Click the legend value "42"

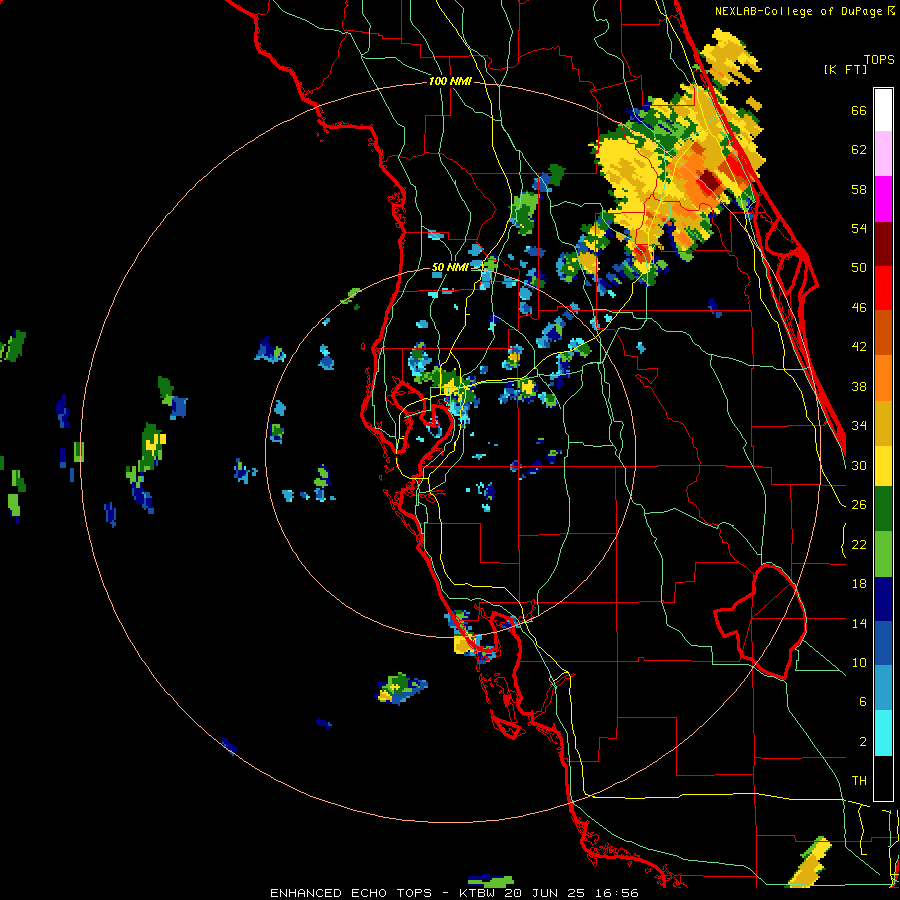click(x=859, y=346)
